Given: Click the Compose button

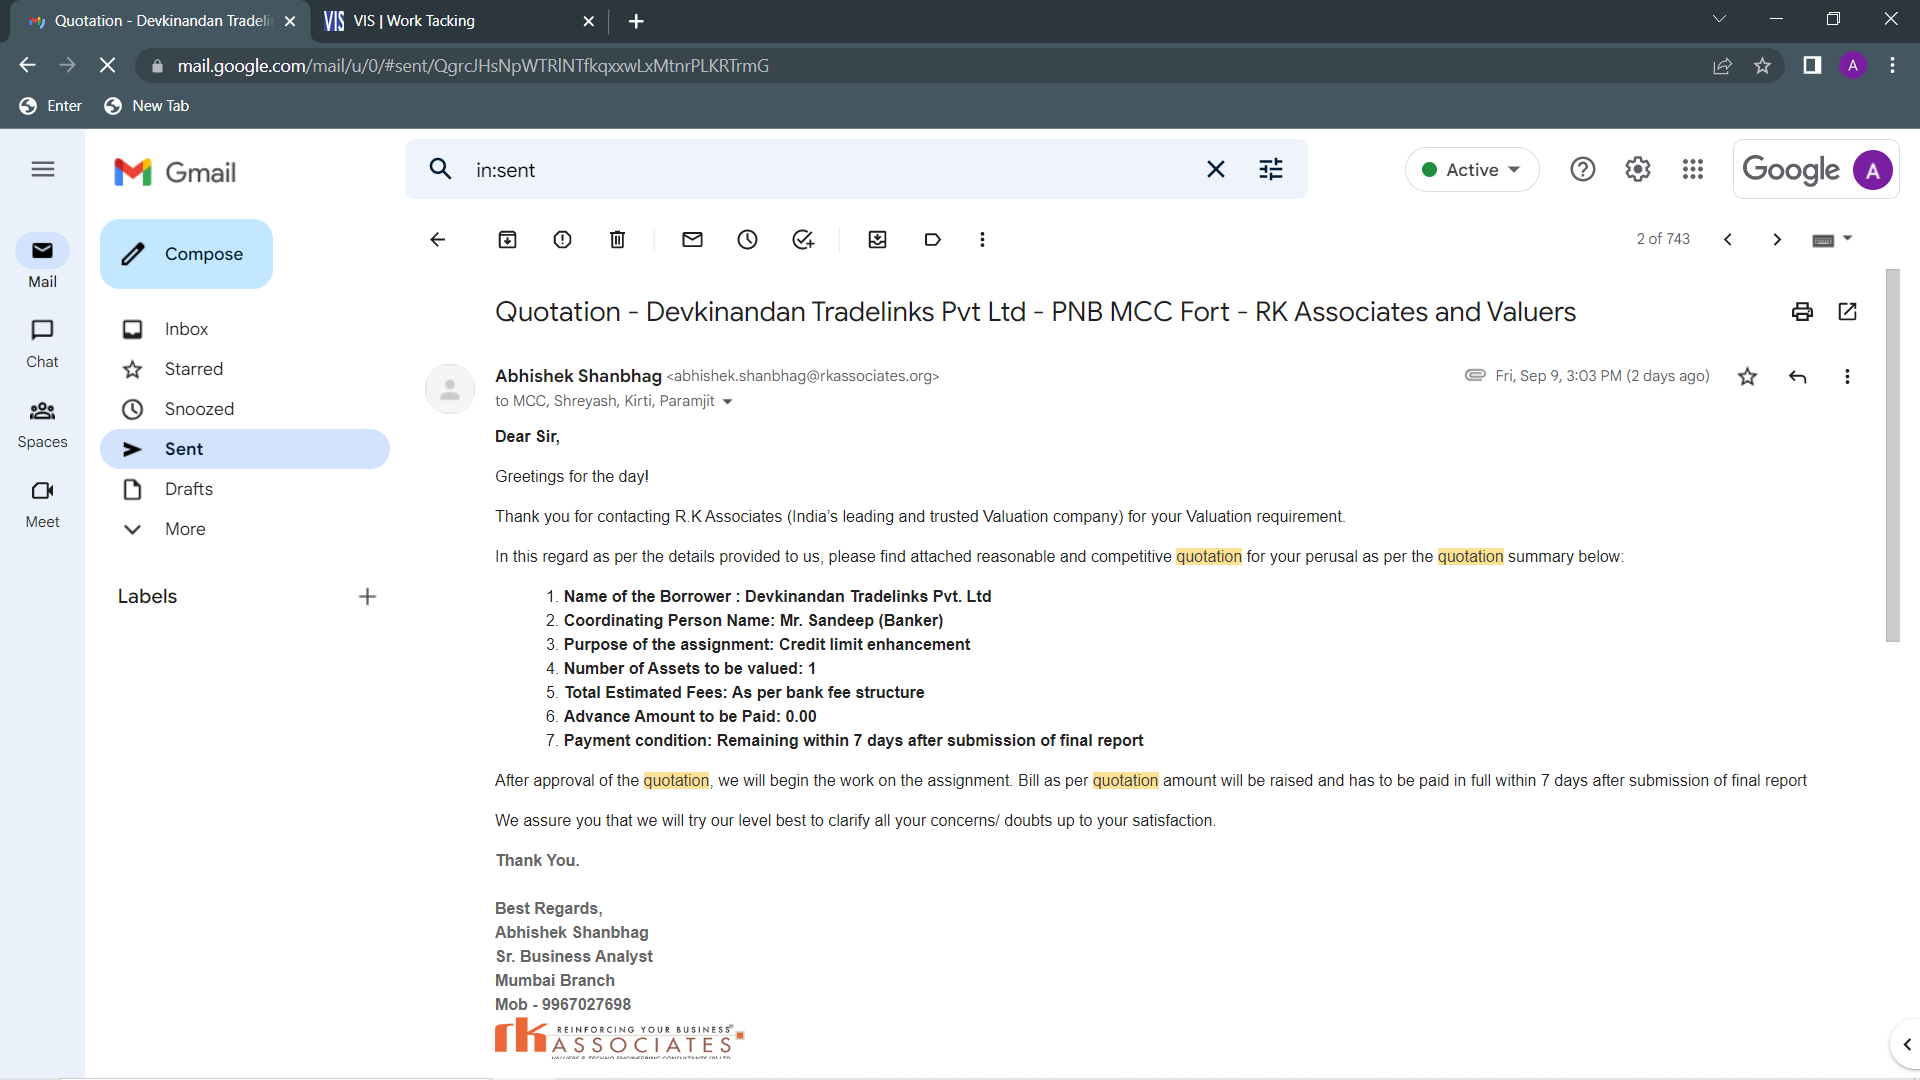Looking at the screenshot, I should point(186,254).
